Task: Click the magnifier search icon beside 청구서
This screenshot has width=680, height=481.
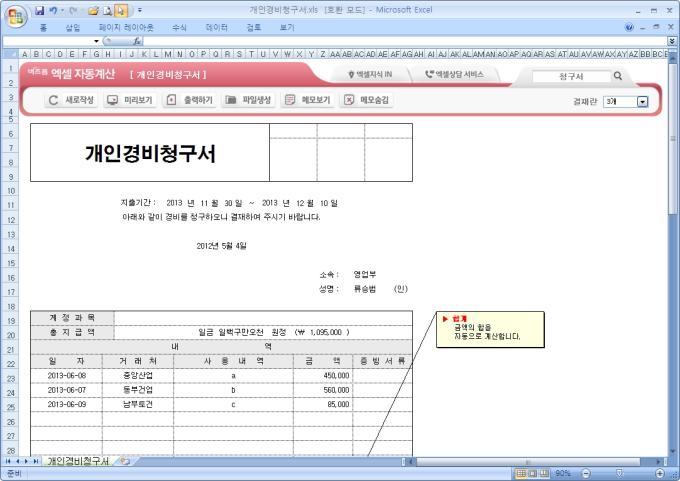Action: point(618,76)
